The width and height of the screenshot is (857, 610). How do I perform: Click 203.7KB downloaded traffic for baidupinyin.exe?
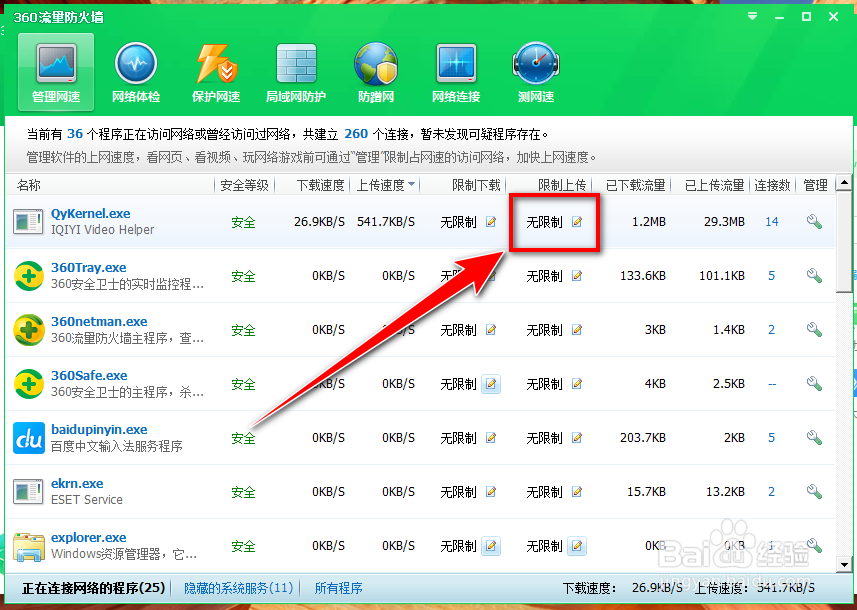[643, 438]
